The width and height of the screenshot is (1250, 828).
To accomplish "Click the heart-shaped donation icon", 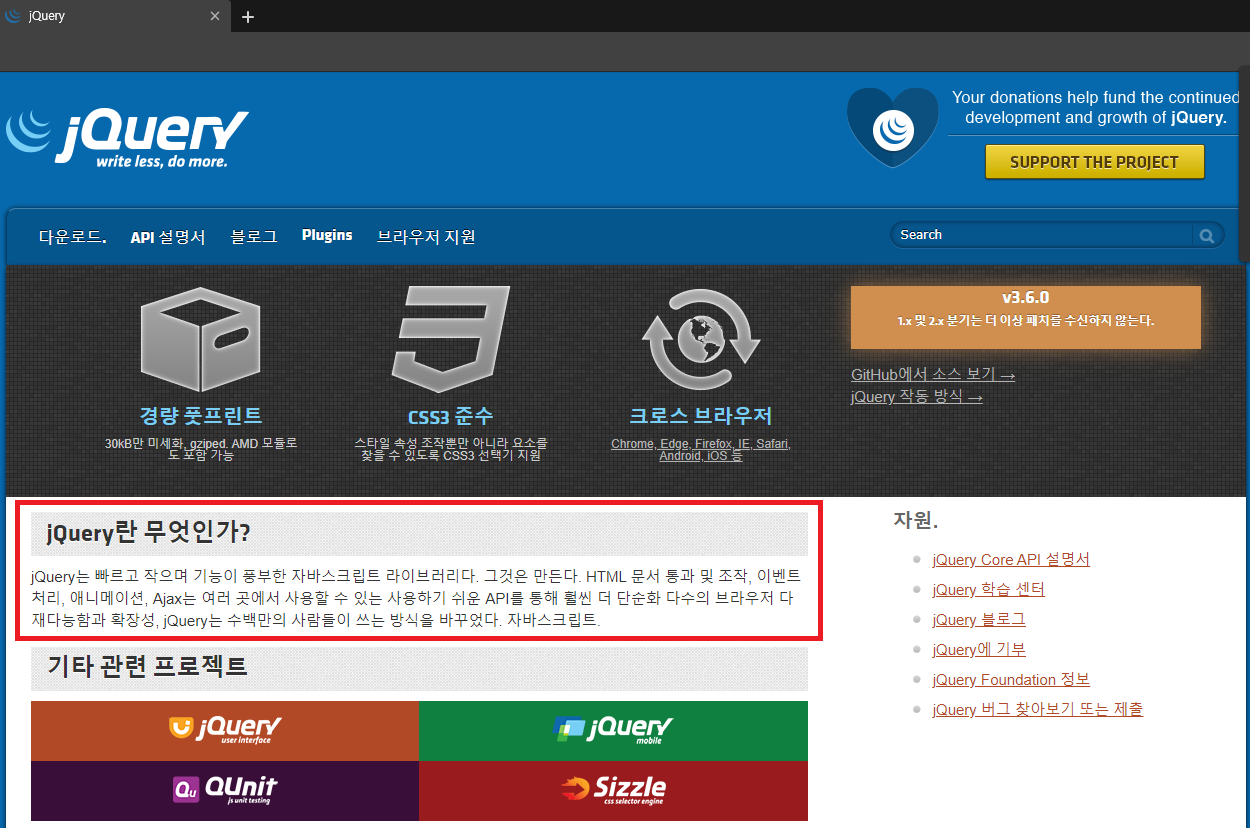I will coord(892,126).
